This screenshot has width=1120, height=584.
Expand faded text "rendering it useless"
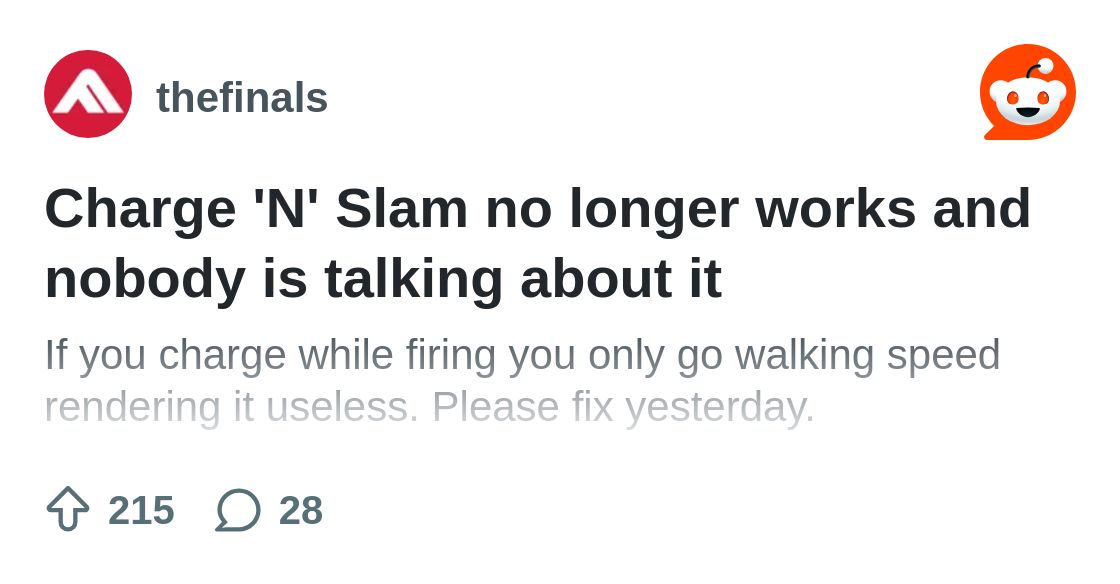coord(231,408)
